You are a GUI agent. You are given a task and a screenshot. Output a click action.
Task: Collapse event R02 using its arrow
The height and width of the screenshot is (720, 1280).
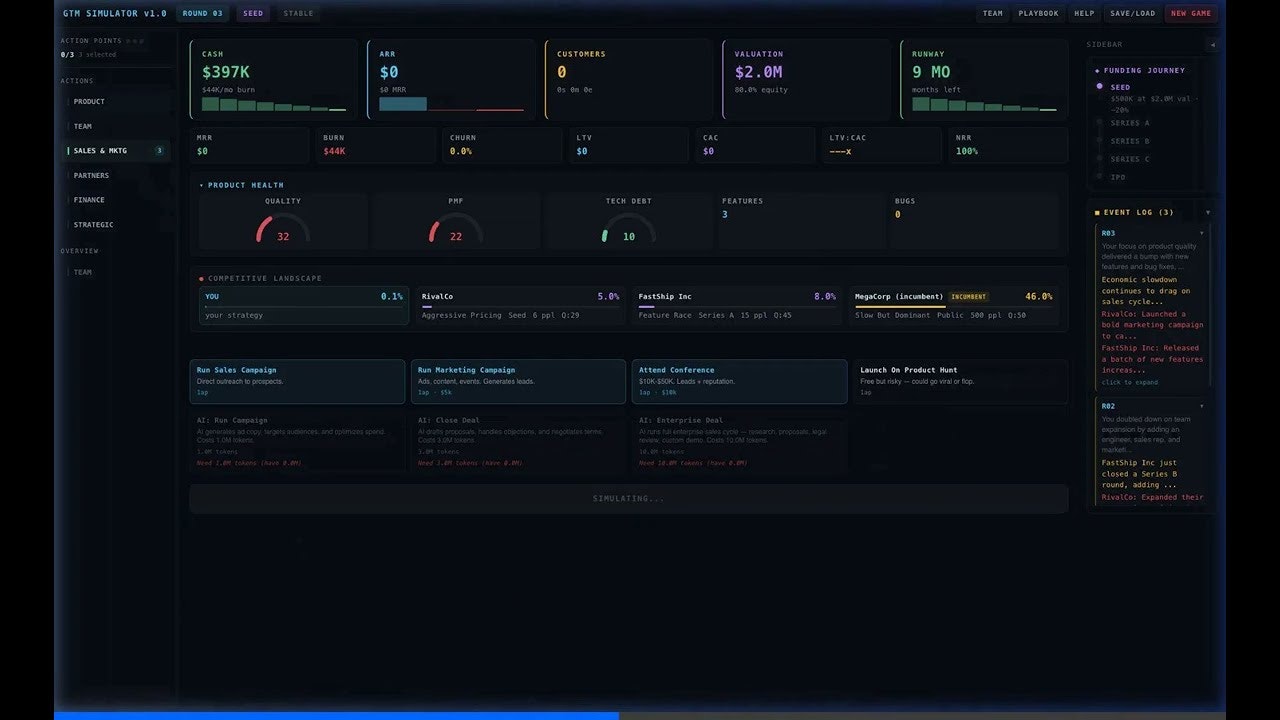[x=1203, y=406]
